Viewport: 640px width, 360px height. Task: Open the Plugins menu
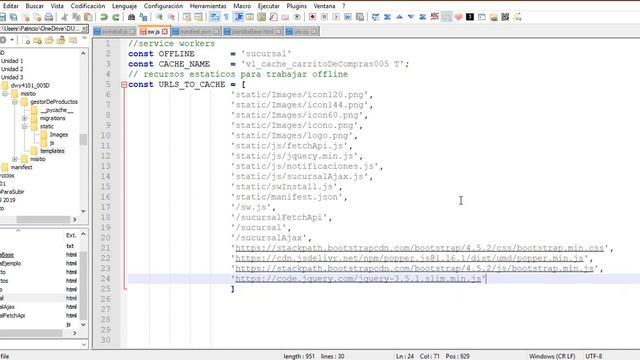[296, 6]
